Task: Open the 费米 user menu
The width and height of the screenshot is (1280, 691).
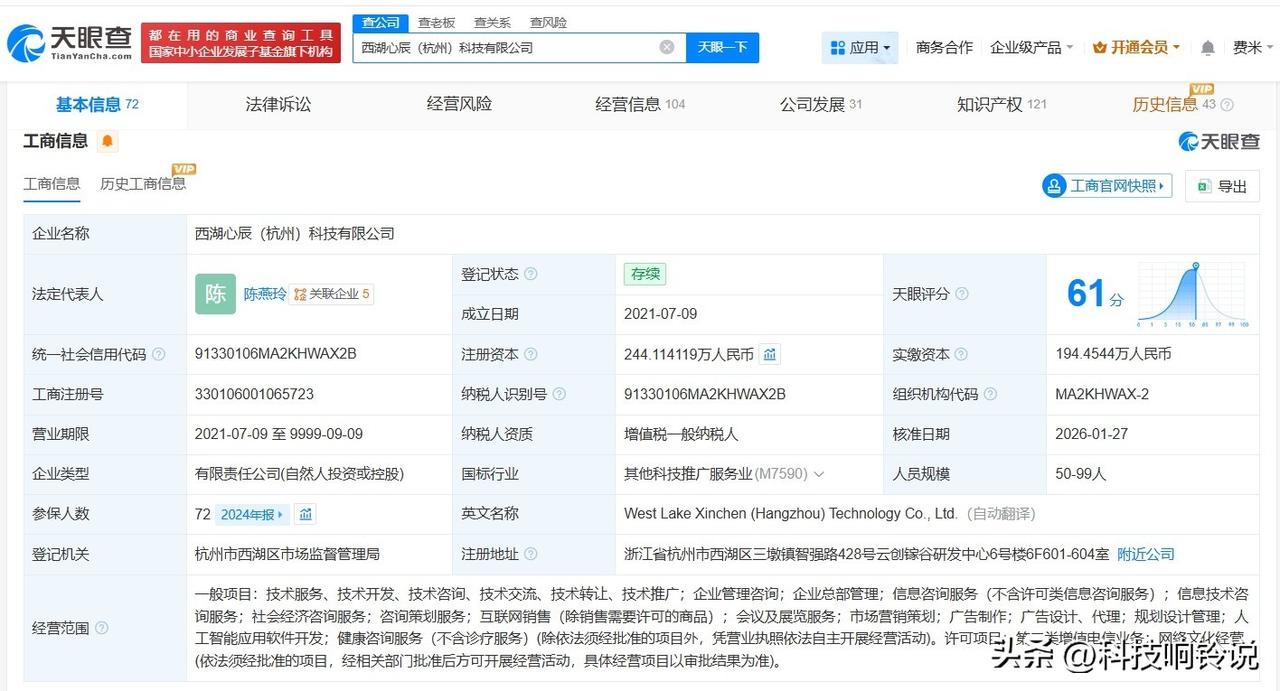Action: 1253,47
